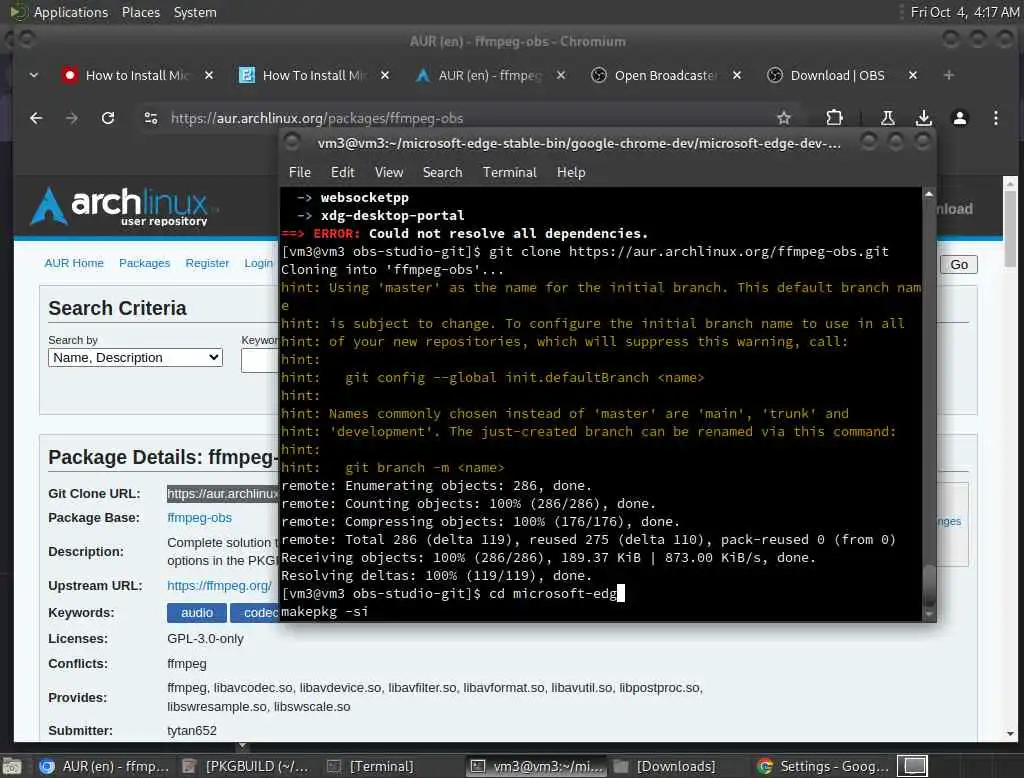The image size is (1024, 778).
Task: Open the Applications menu
Action: 71,12
